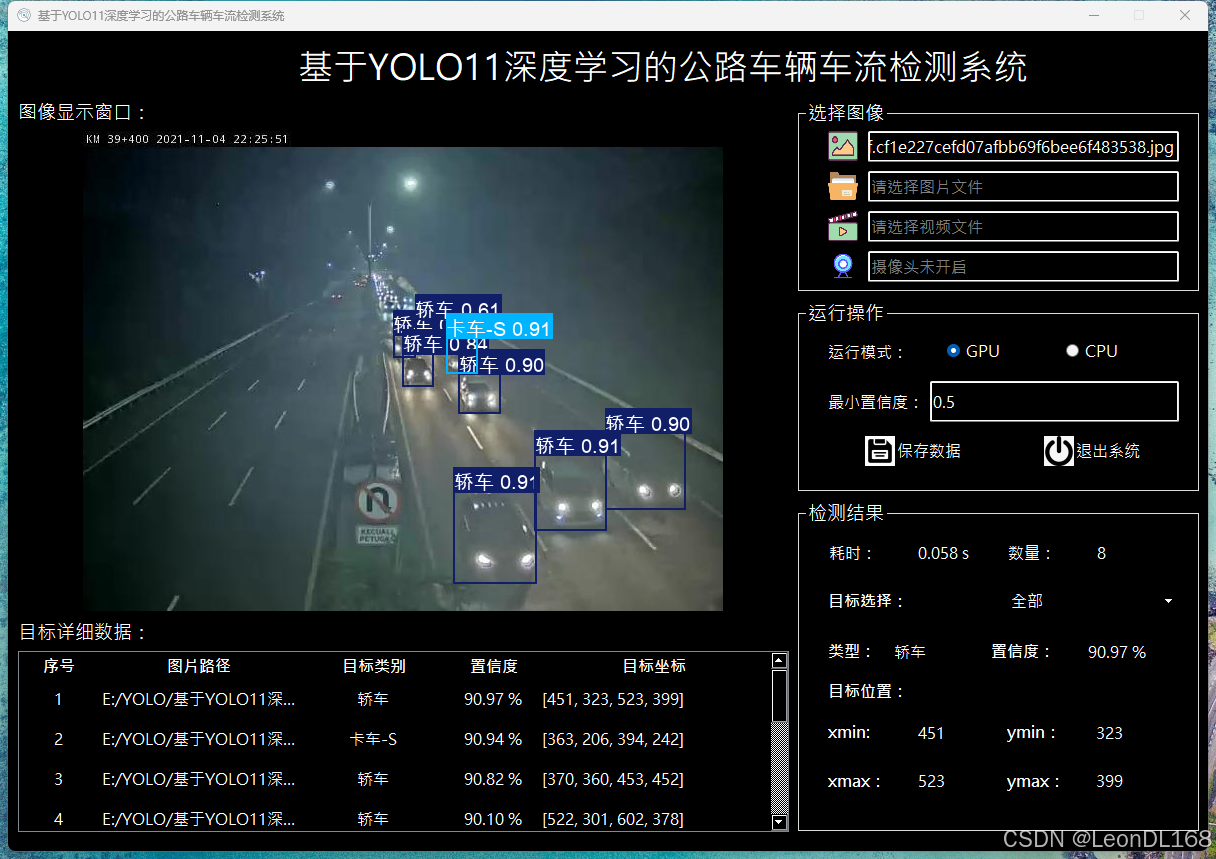Click table scrollbar up arrow
The height and width of the screenshot is (859, 1216).
click(x=780, y=661)
